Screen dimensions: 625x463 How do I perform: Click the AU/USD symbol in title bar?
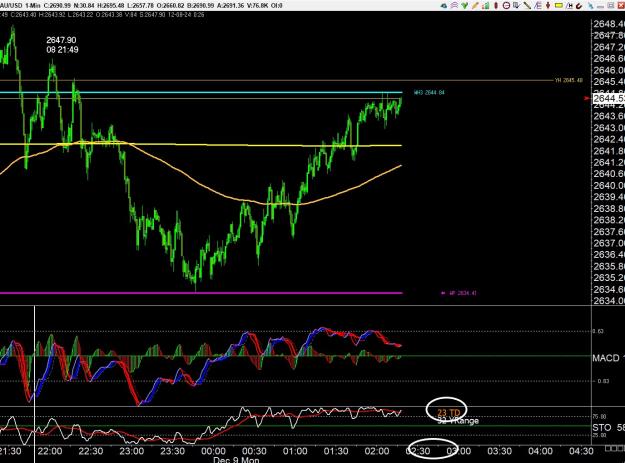pos(11,6)
